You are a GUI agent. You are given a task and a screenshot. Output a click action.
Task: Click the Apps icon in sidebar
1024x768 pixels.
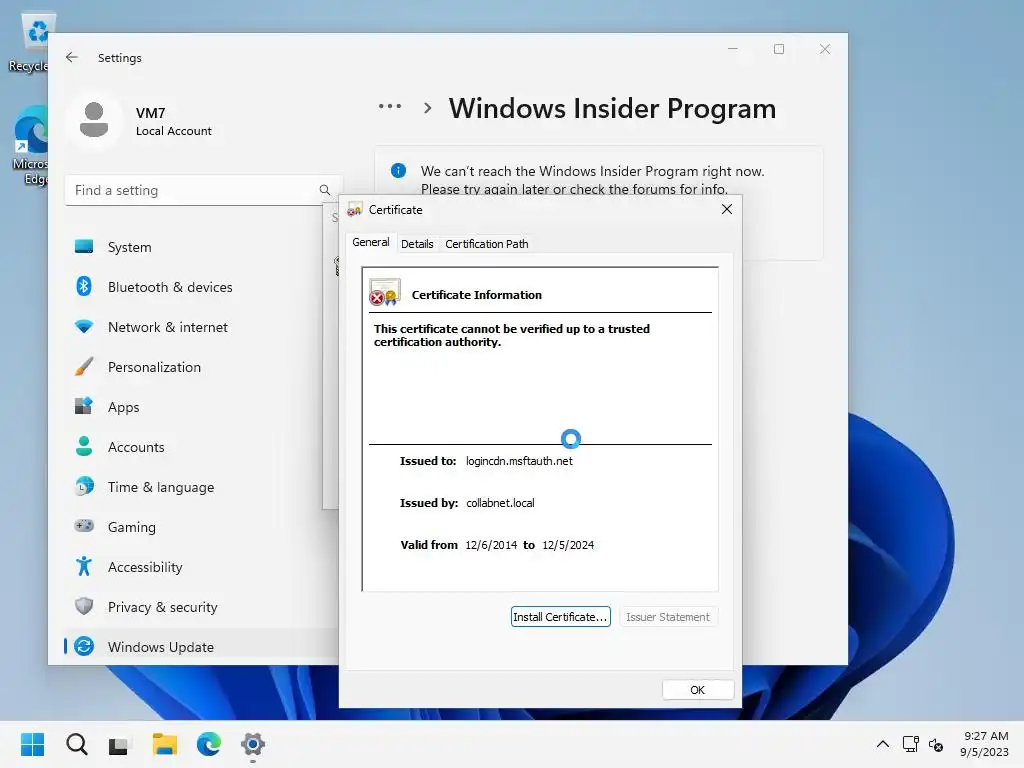tap(84, 406)
